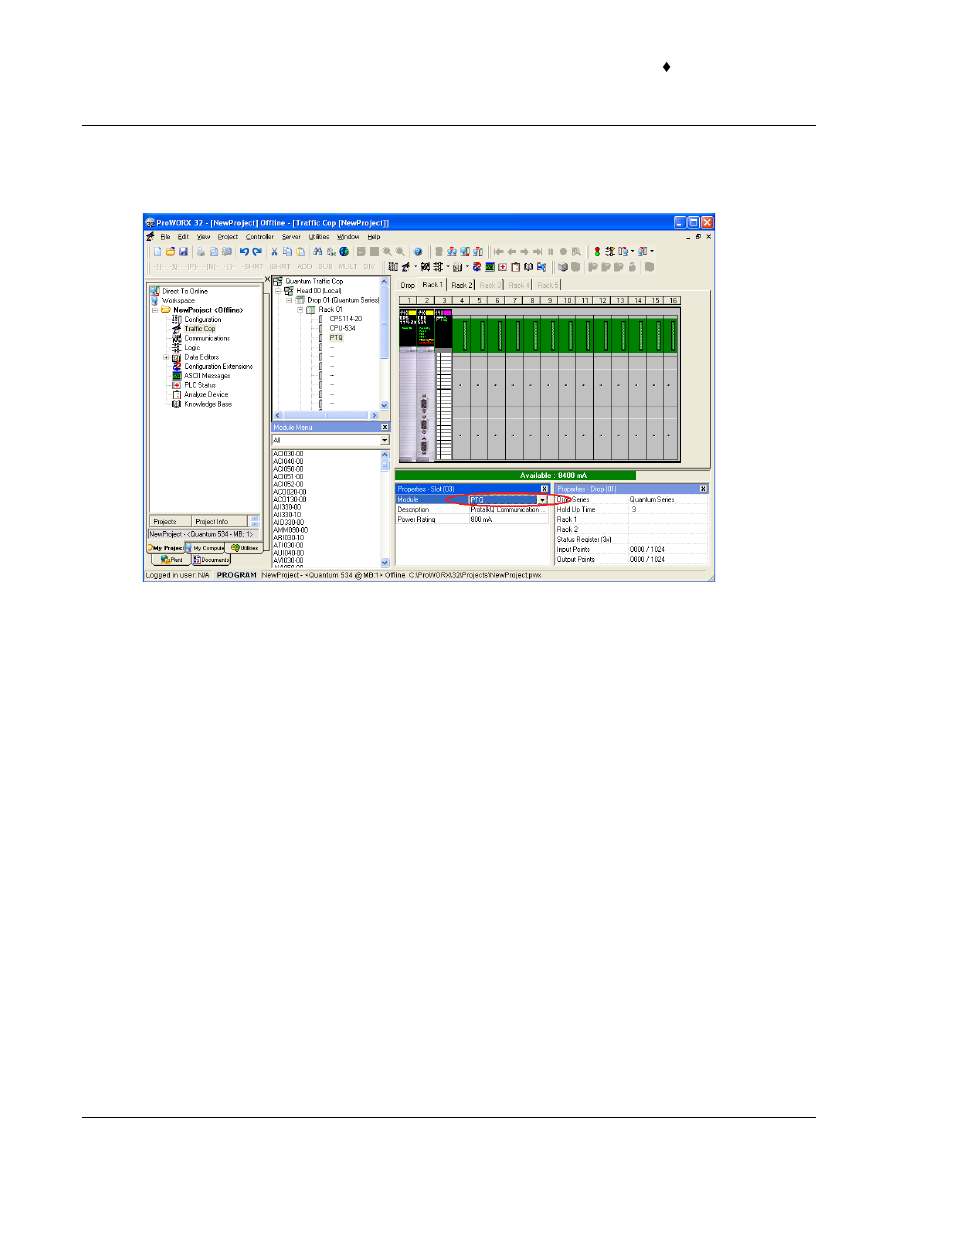Switch to the Rack 2 tab
The width and height of the screenshot is (954, 1235).
(461, 285)
